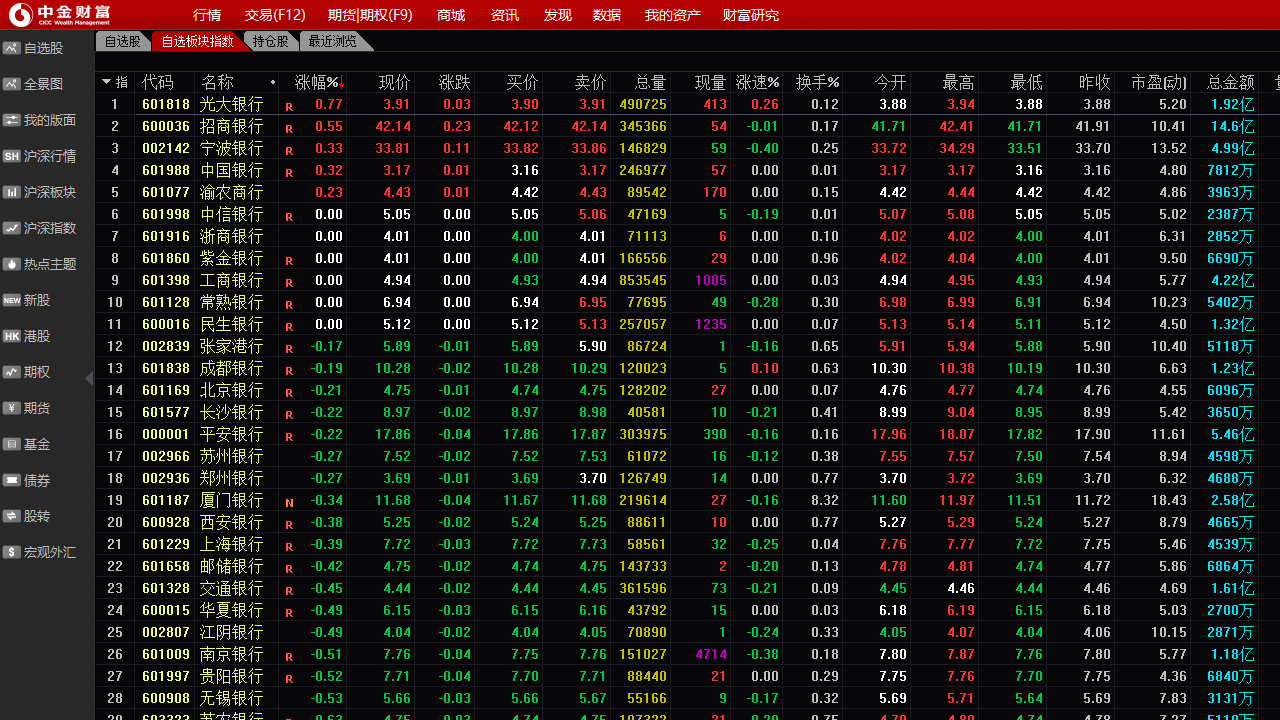
Task: Click the 沪深行情 SH icon
Action: (x=12, y=156)
